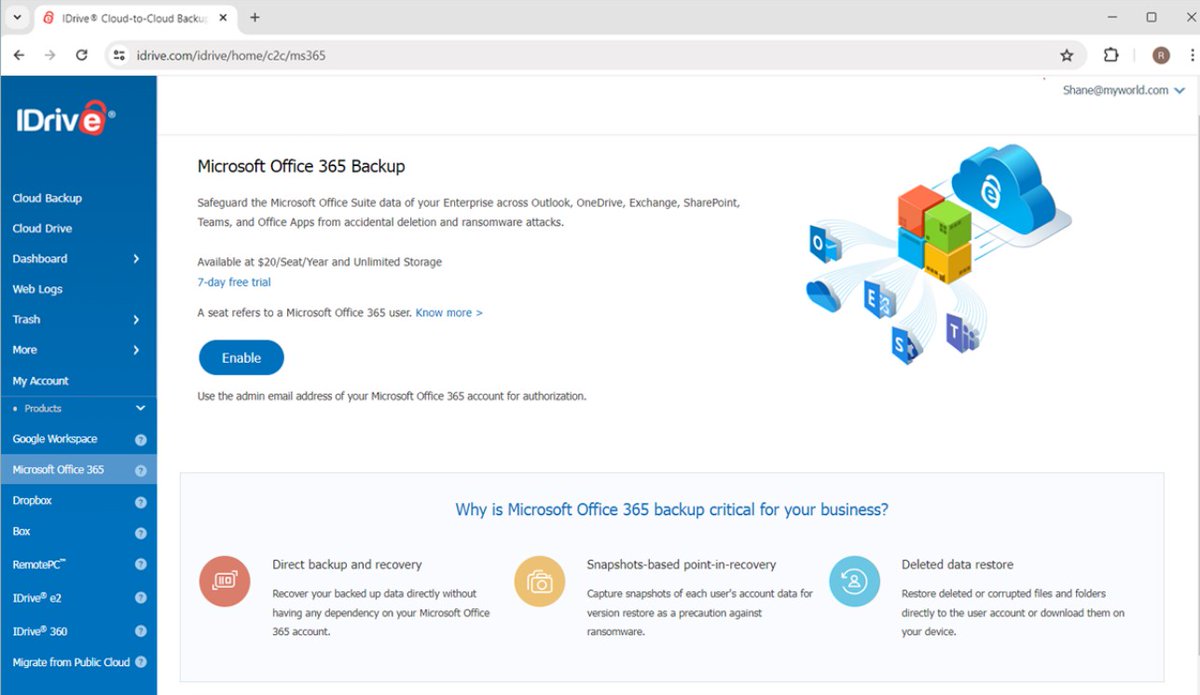Click the browser extensions puzzle icon
Screen dimensions: 1200x695
coord(1111,55)
